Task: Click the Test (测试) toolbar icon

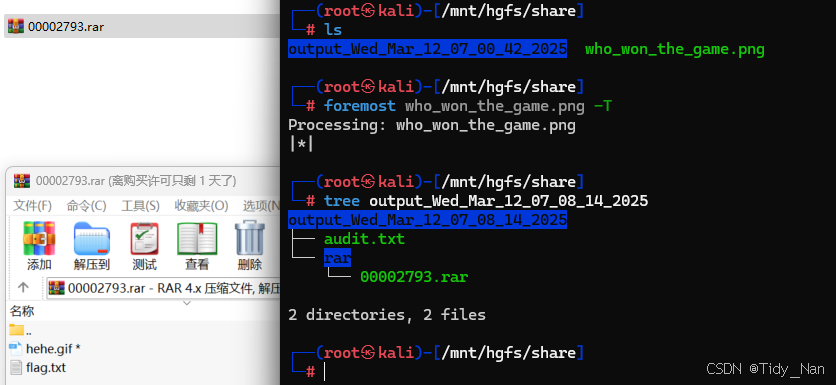Action: (x=144, y=246)
